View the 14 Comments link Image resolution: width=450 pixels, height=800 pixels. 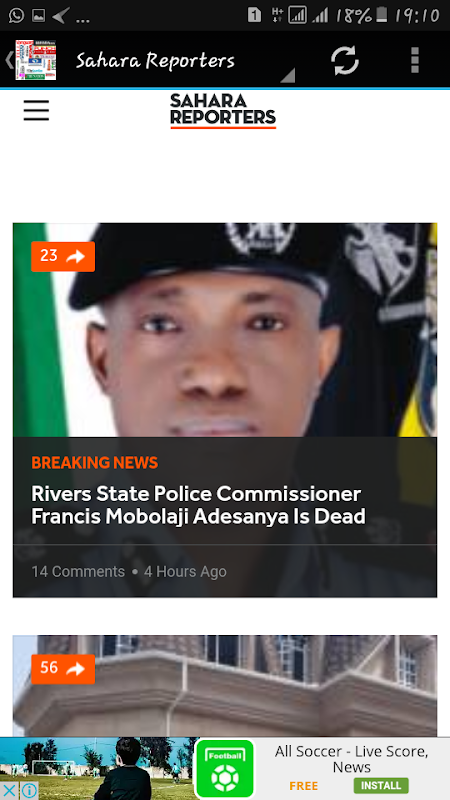coord(78,571)
